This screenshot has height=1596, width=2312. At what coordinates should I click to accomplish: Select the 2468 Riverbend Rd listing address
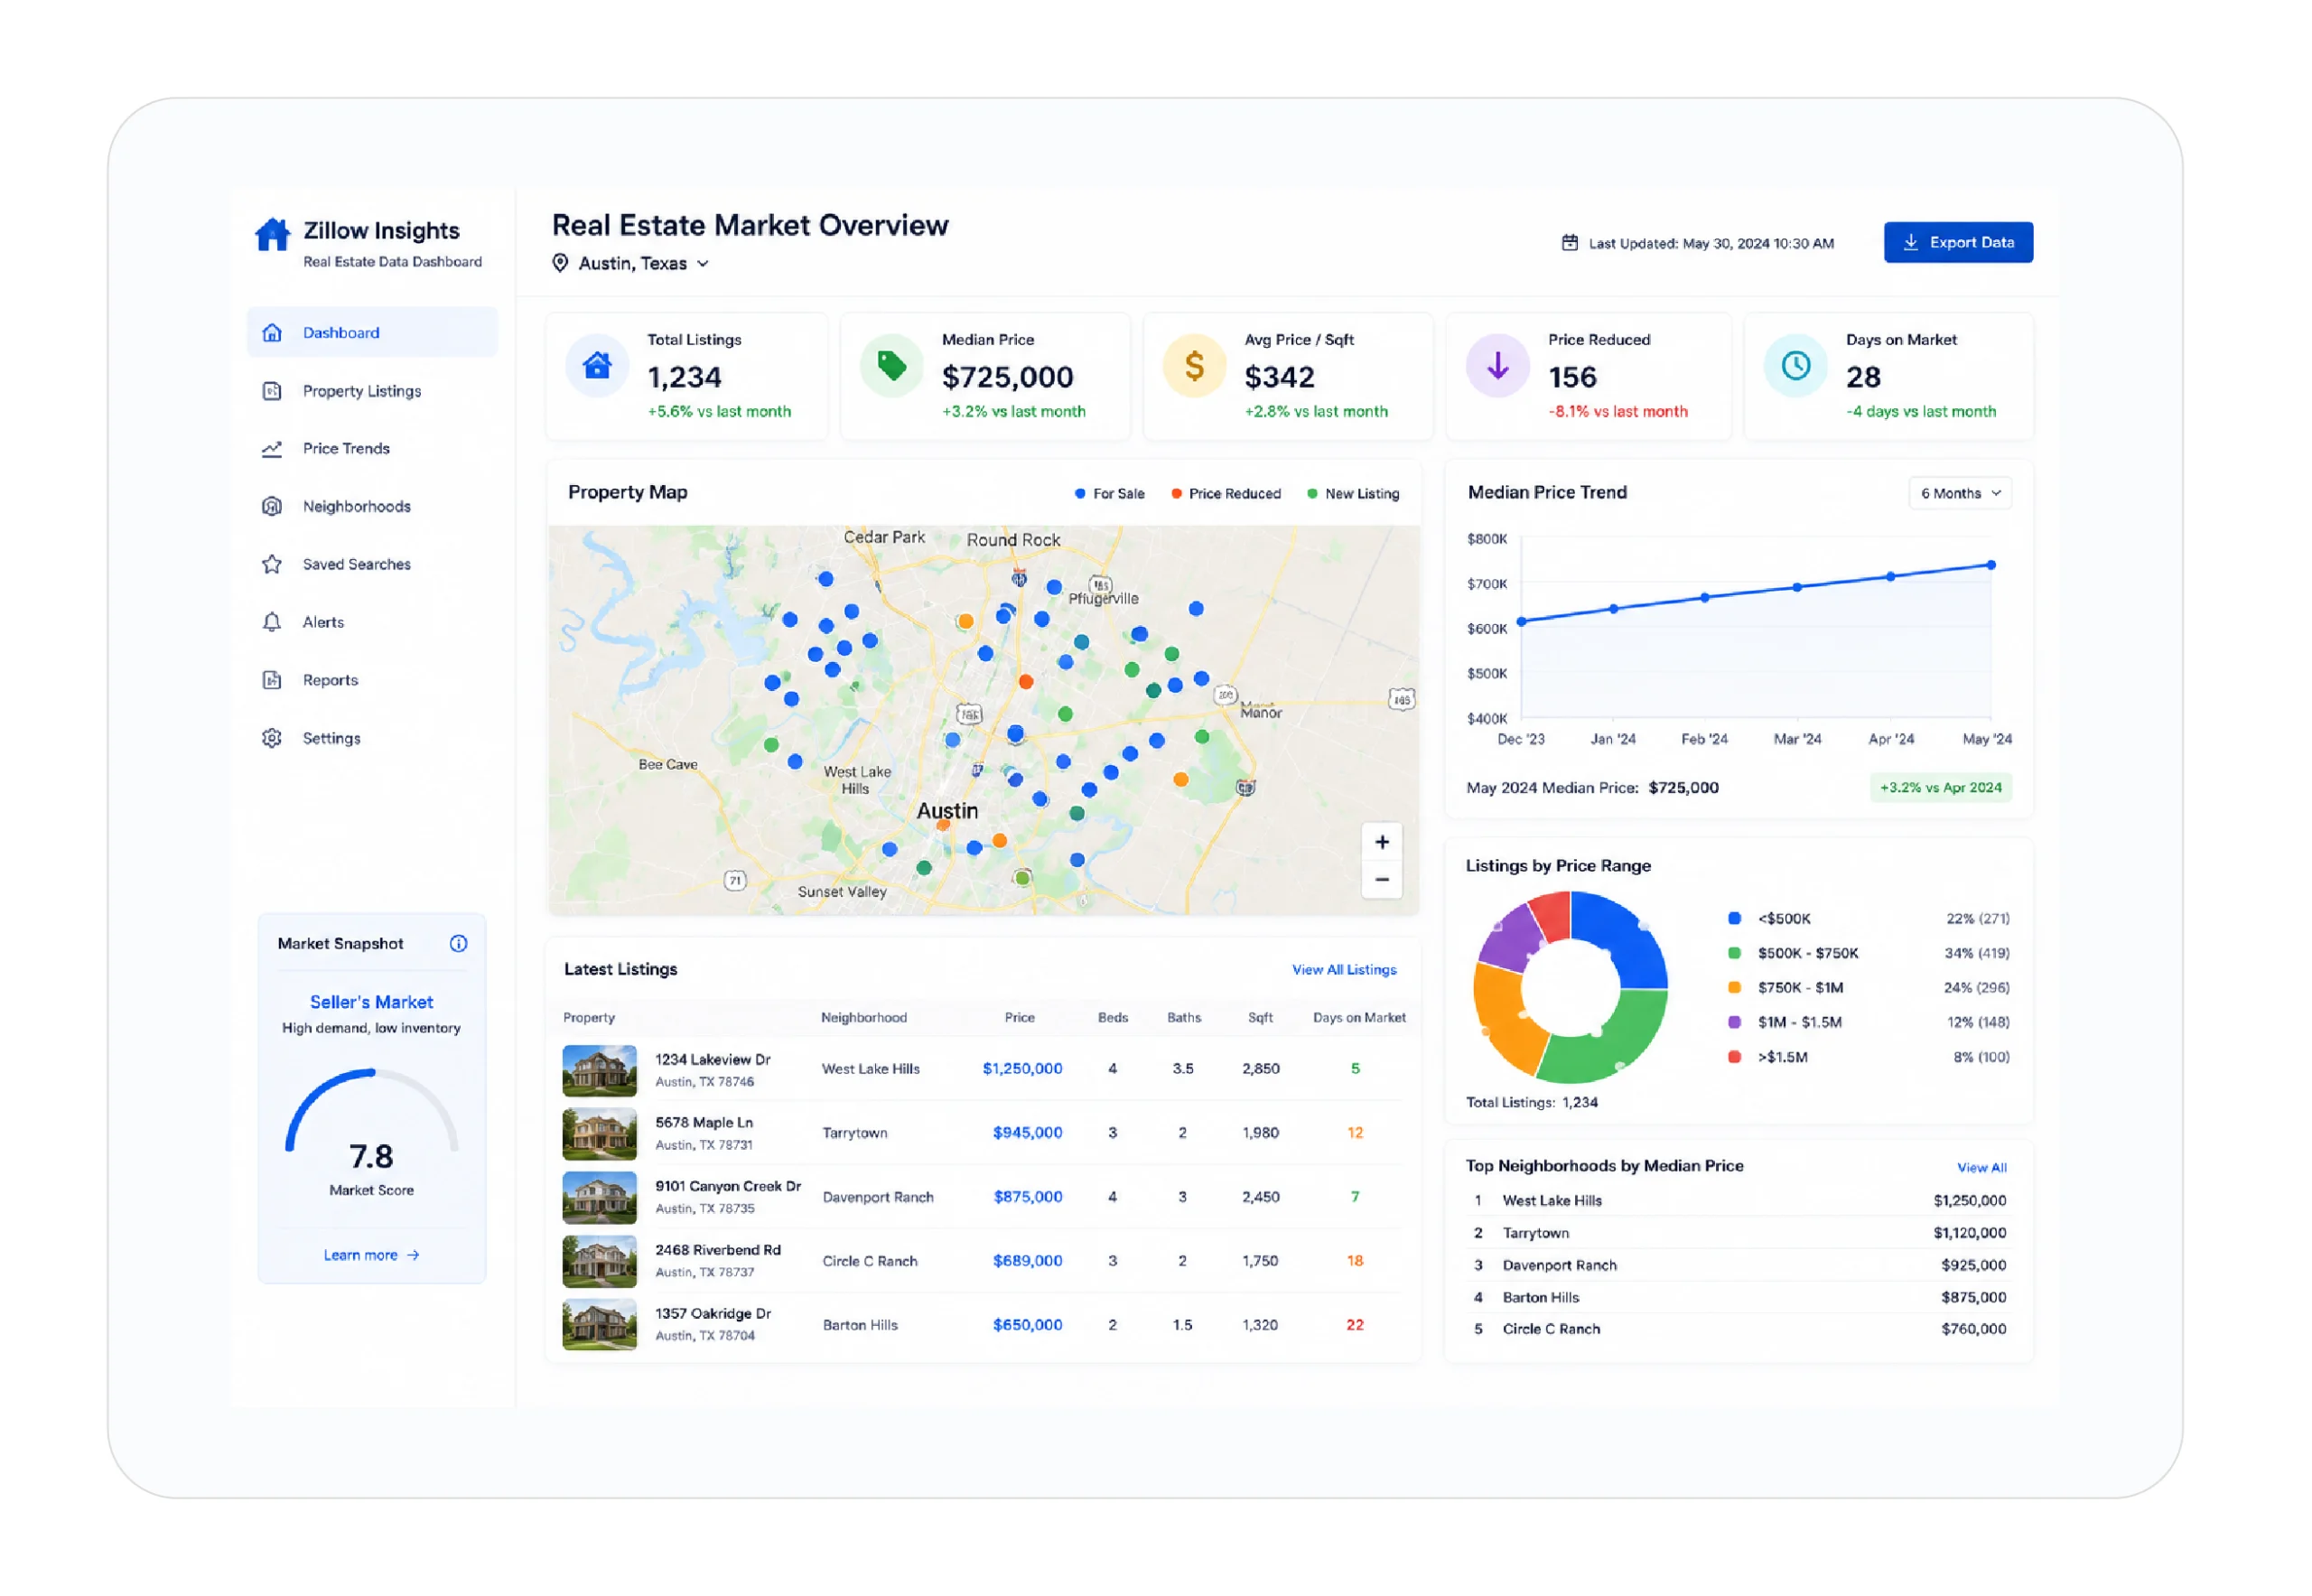[x=718, y=1252]
